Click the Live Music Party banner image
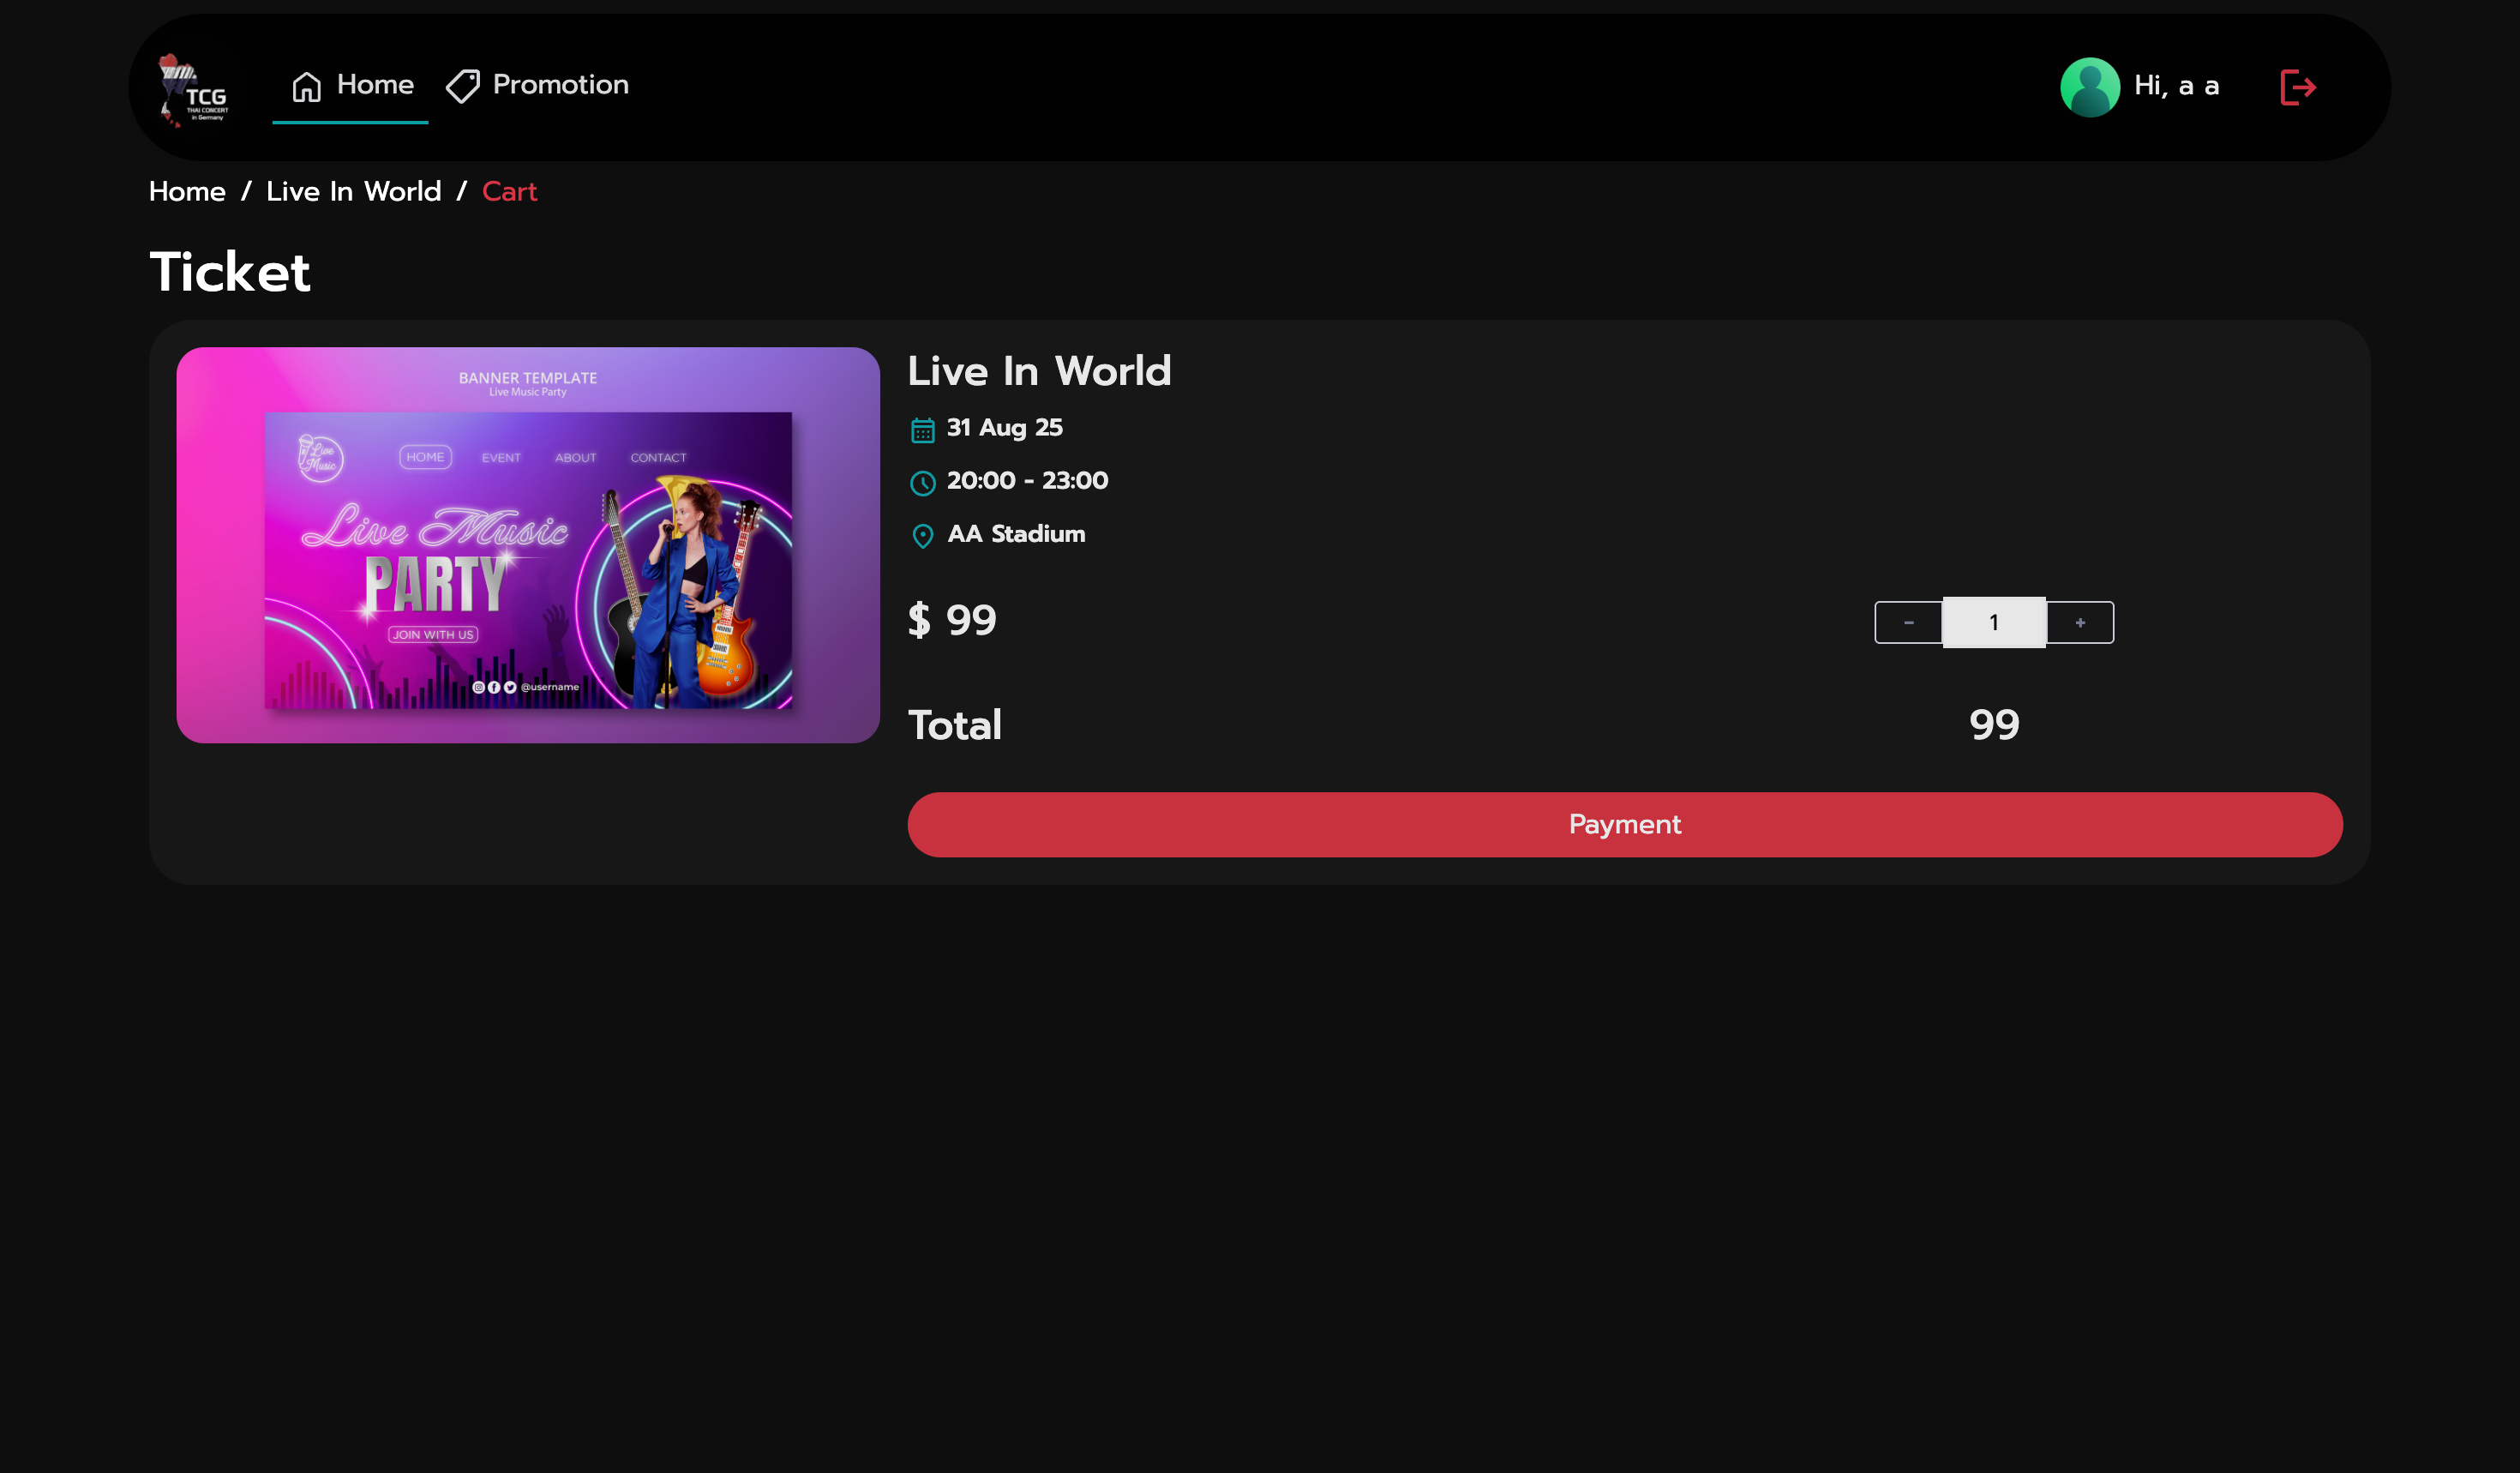Viewport: 2520px width, 1473px height. tap(527, 545)
